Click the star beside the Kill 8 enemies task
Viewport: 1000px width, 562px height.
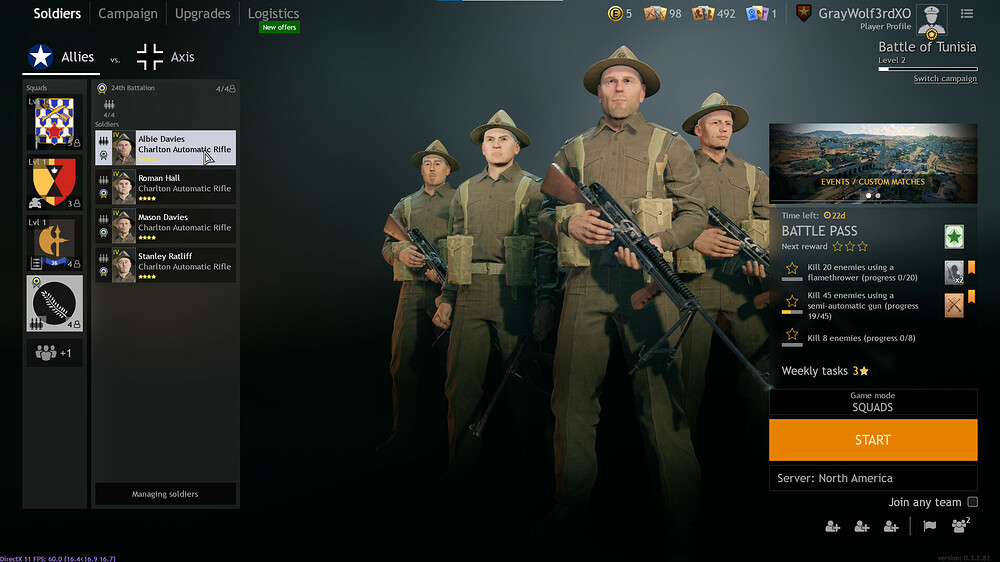[x=792, y=334]
